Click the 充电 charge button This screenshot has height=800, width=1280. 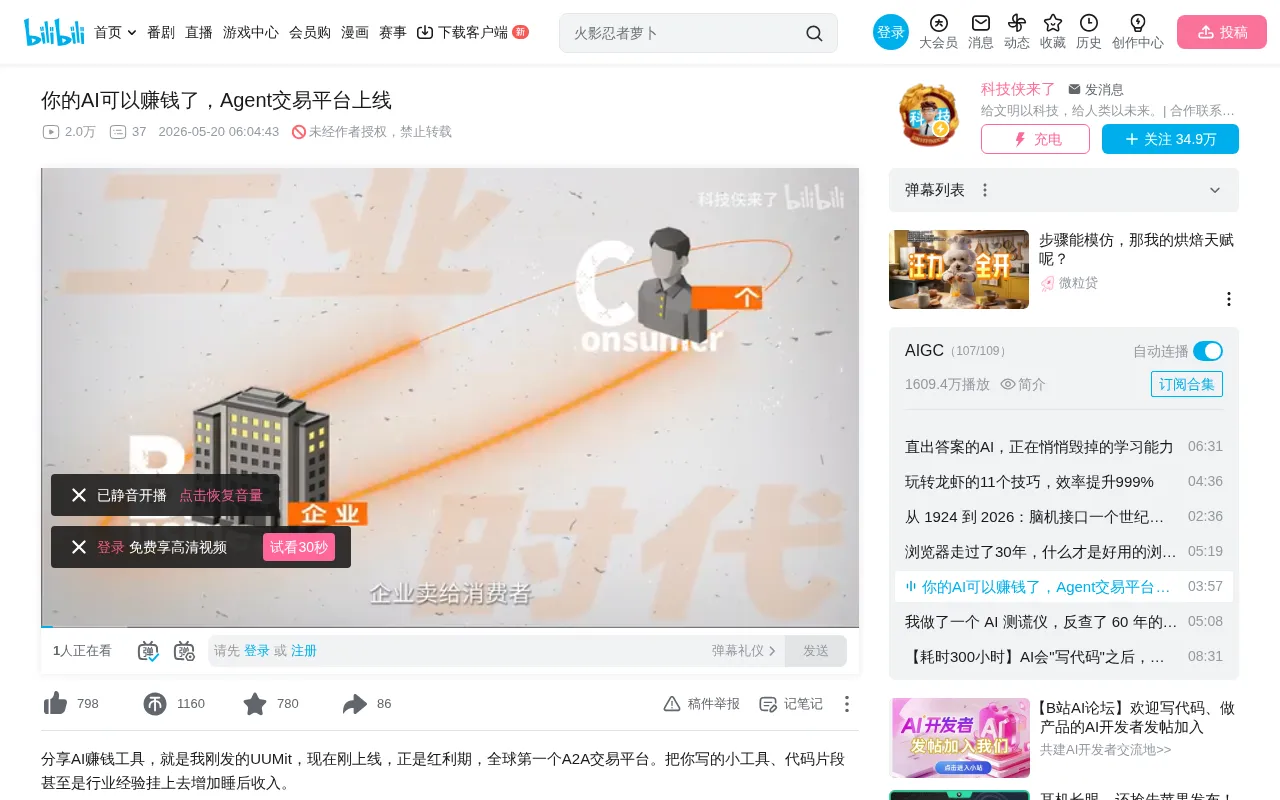pos(1035,139)
